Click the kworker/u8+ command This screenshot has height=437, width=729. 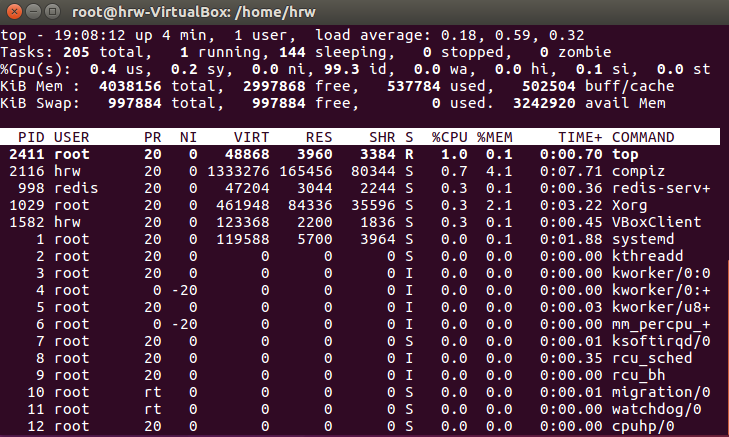(x=661, y=307)
